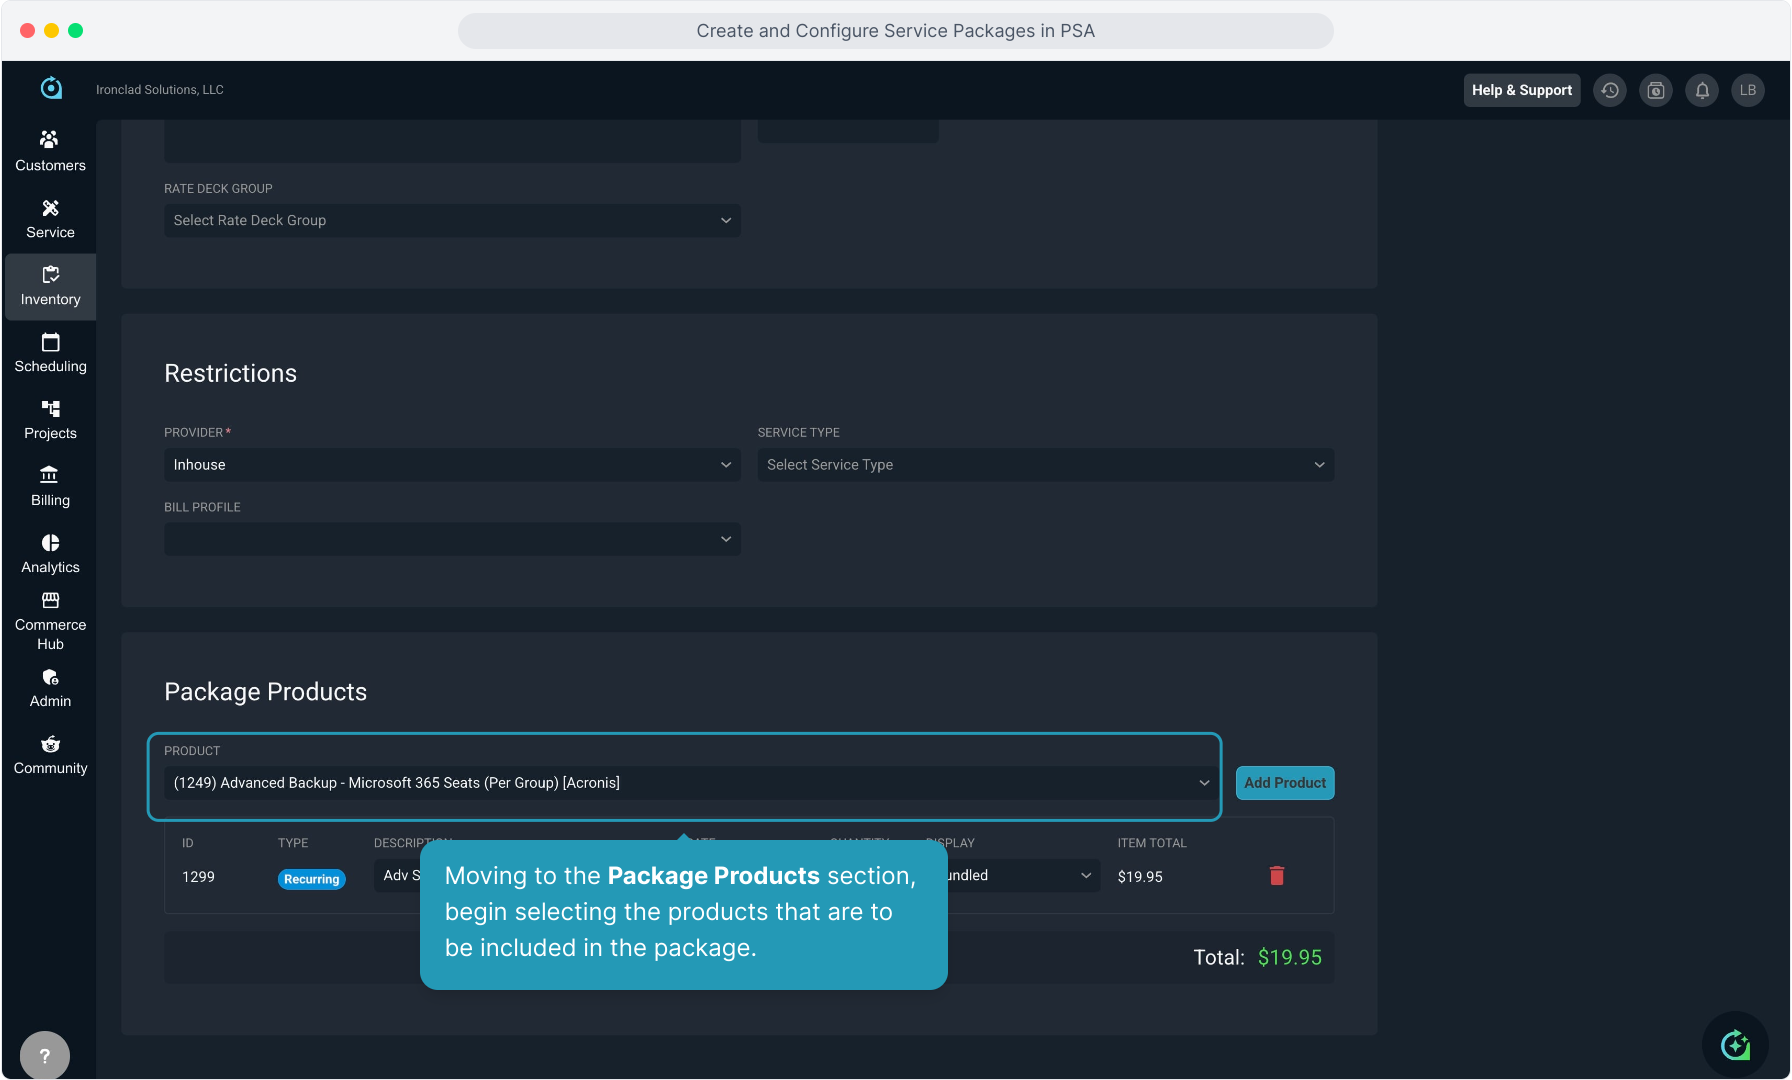Image resolution: width=1792 pixels, height=1080 pixels.
Task: Click the app logo icon
Action: [51, 89]
